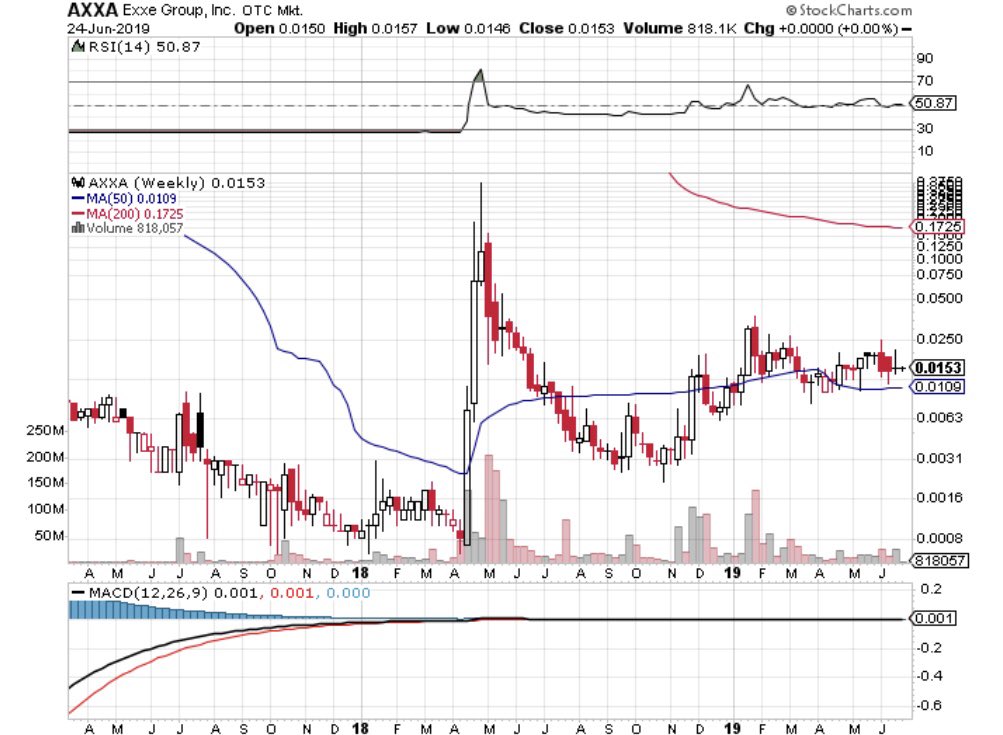Click the 0.0063 price axis label
This screenshot has width=1003, height=735.
[939, 418]
